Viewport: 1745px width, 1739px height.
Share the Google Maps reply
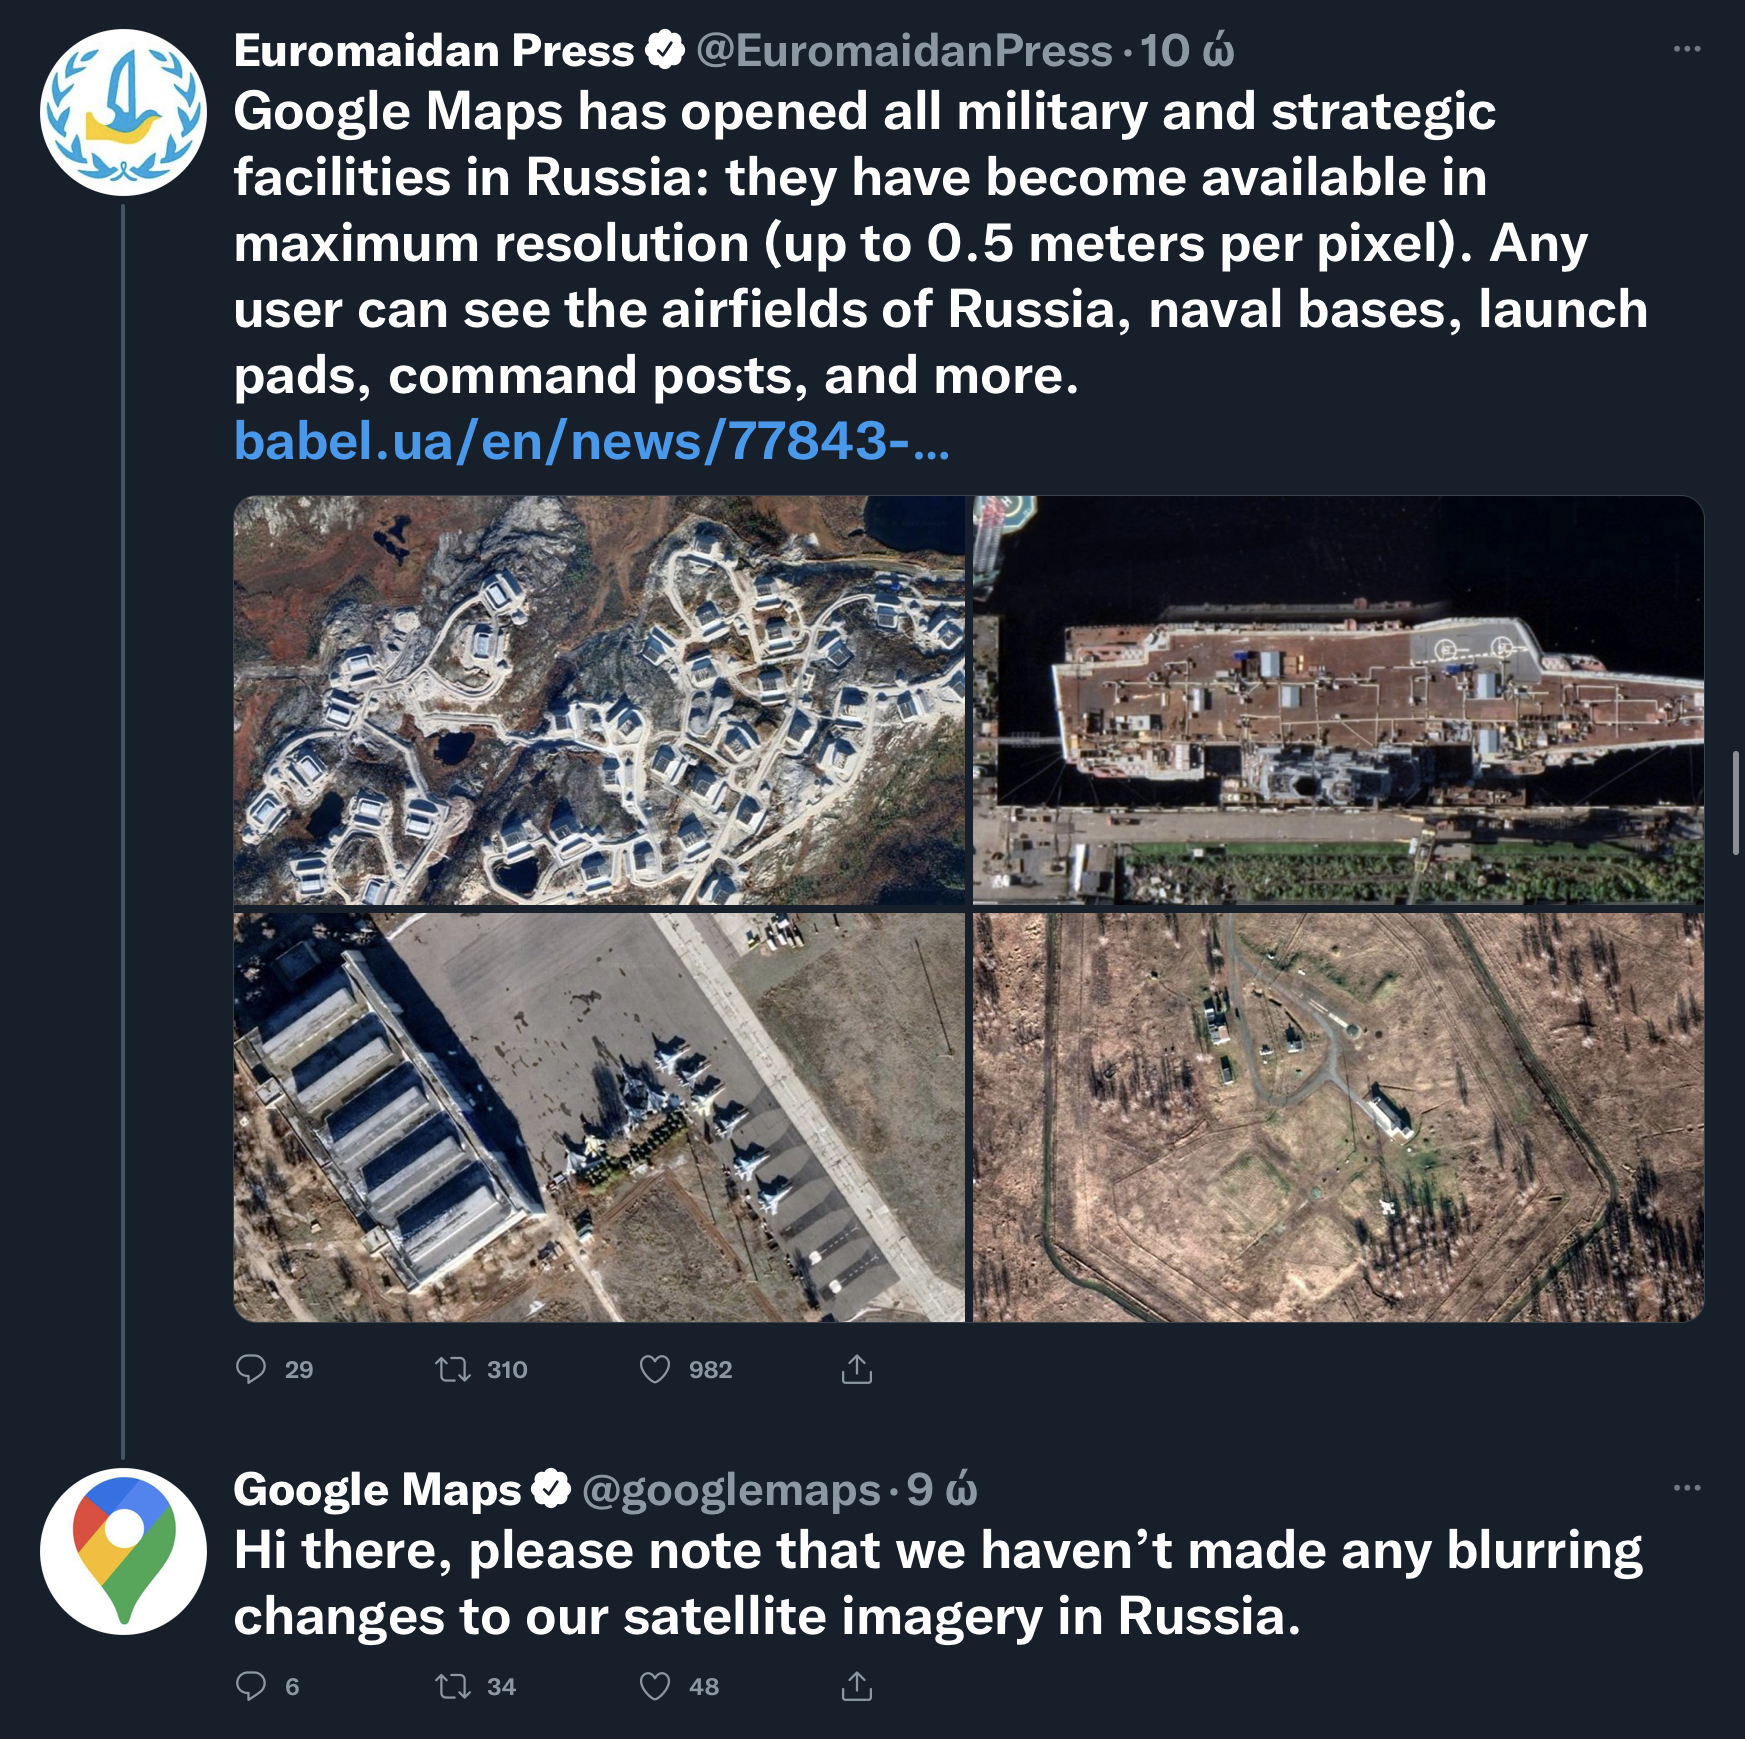point(857,1686)
